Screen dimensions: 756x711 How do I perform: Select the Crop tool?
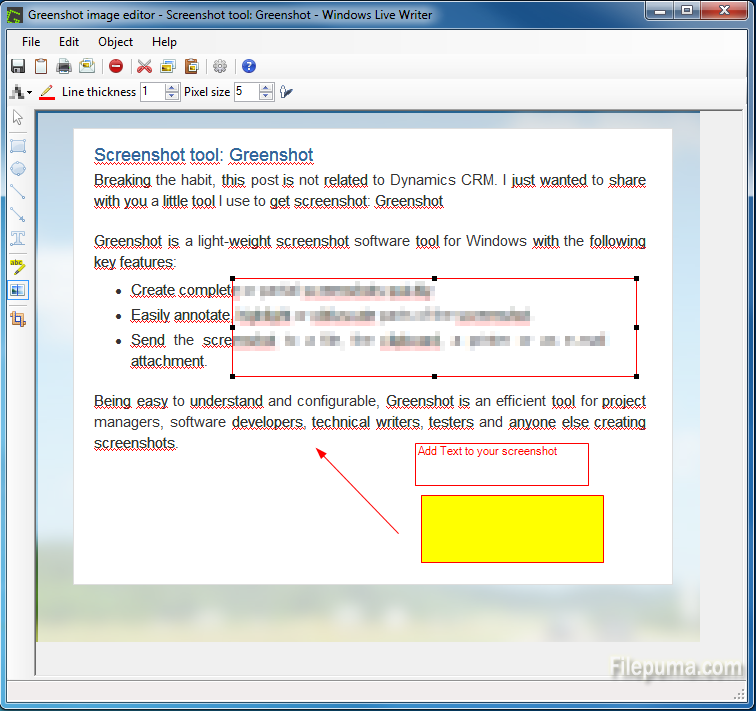(18, 319)
